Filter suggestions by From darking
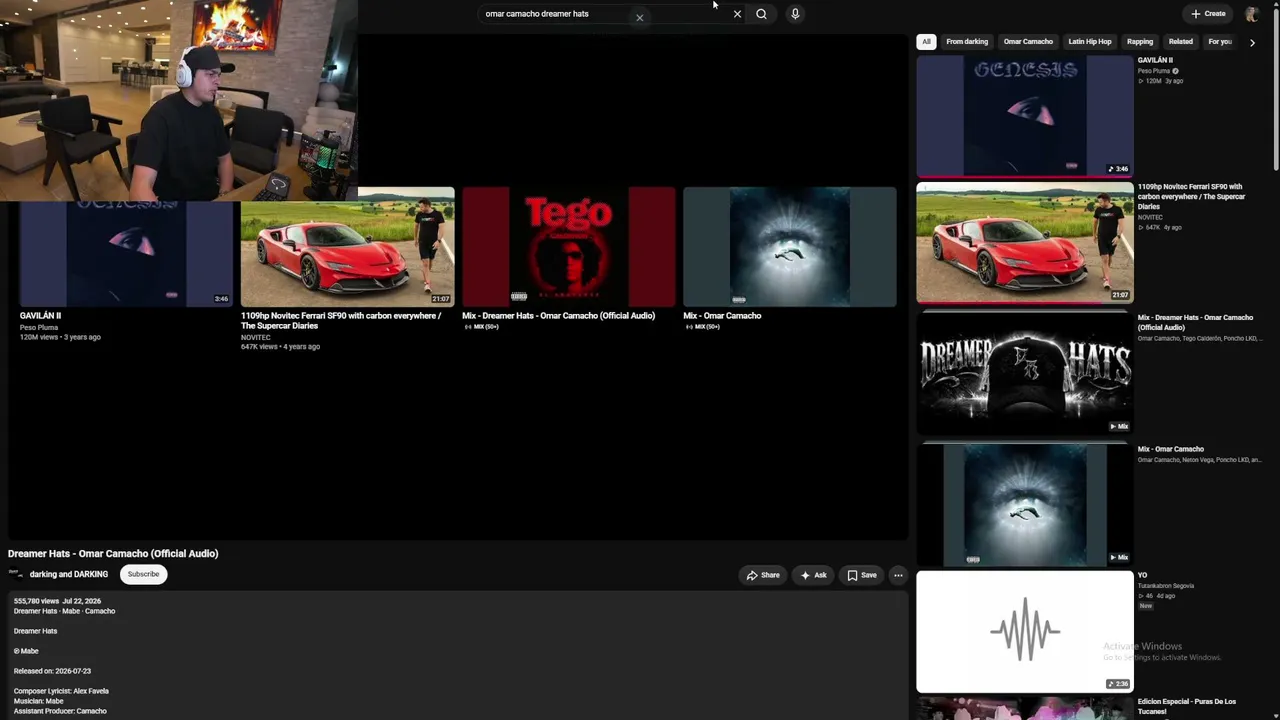The image size is (1280, 720). tap(967, 42)
